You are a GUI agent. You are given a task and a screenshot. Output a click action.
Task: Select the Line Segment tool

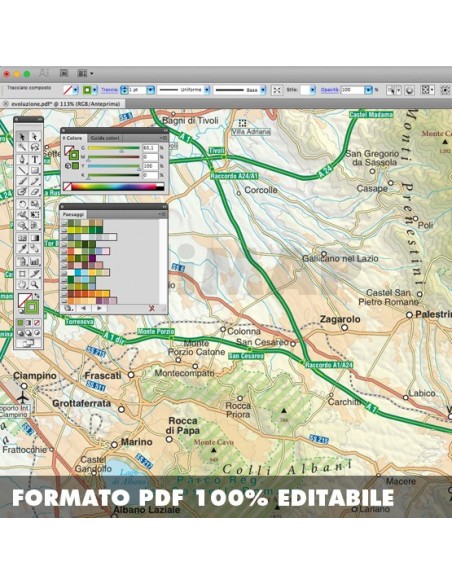tap(22, 170)
